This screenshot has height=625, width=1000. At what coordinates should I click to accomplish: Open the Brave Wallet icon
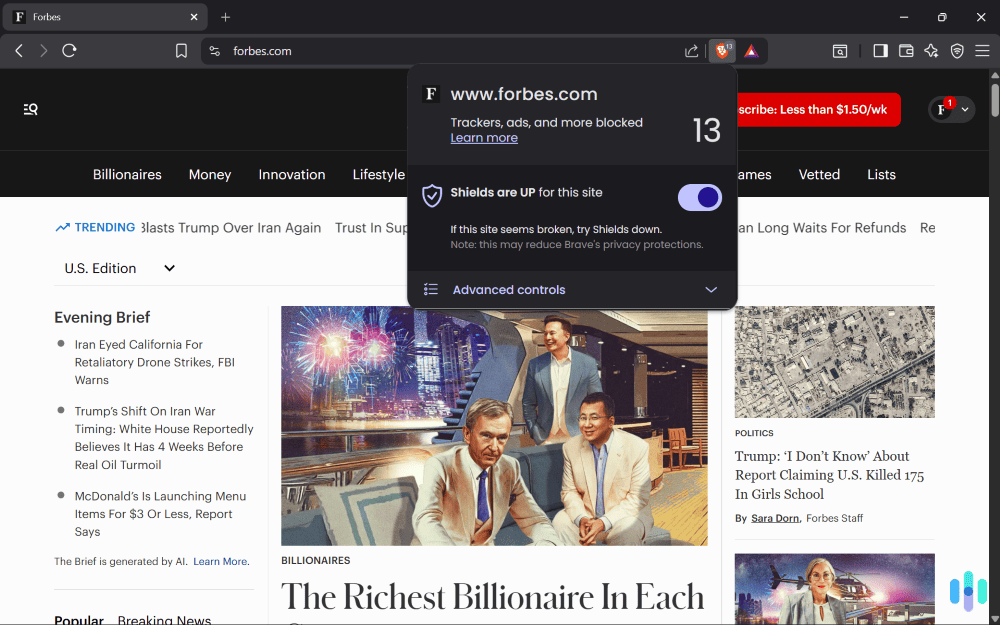(905, 50)
